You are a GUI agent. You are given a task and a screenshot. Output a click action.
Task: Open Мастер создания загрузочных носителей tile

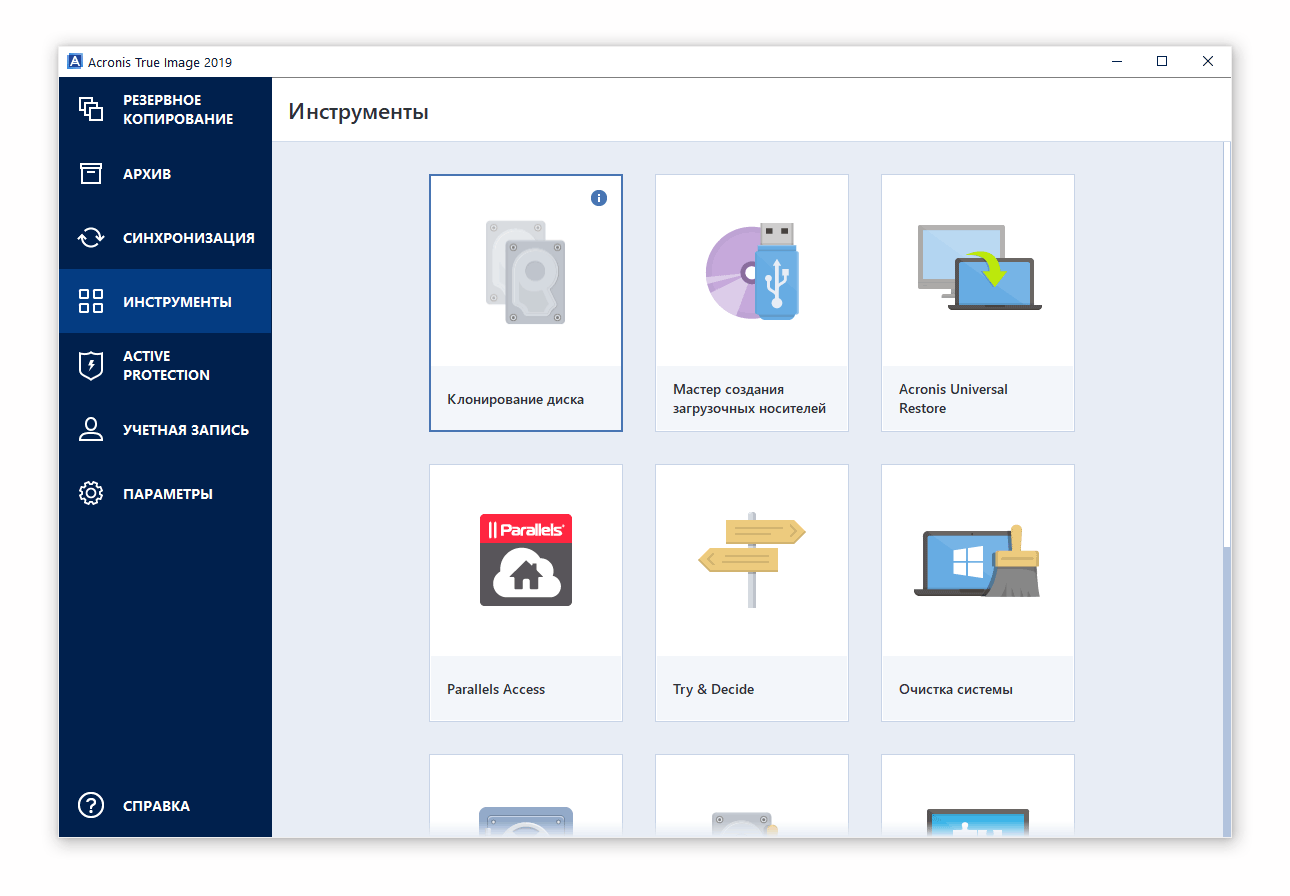coord(752,303)
